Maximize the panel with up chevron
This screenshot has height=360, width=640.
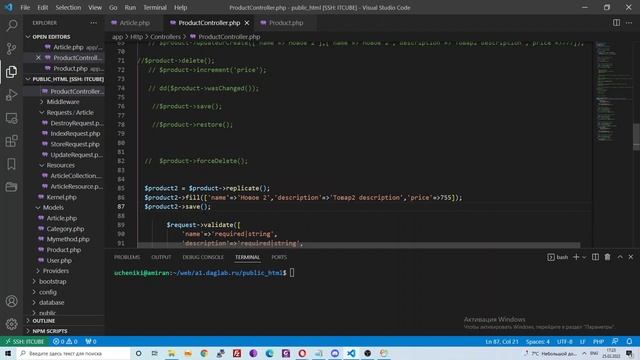pos(620,257)
